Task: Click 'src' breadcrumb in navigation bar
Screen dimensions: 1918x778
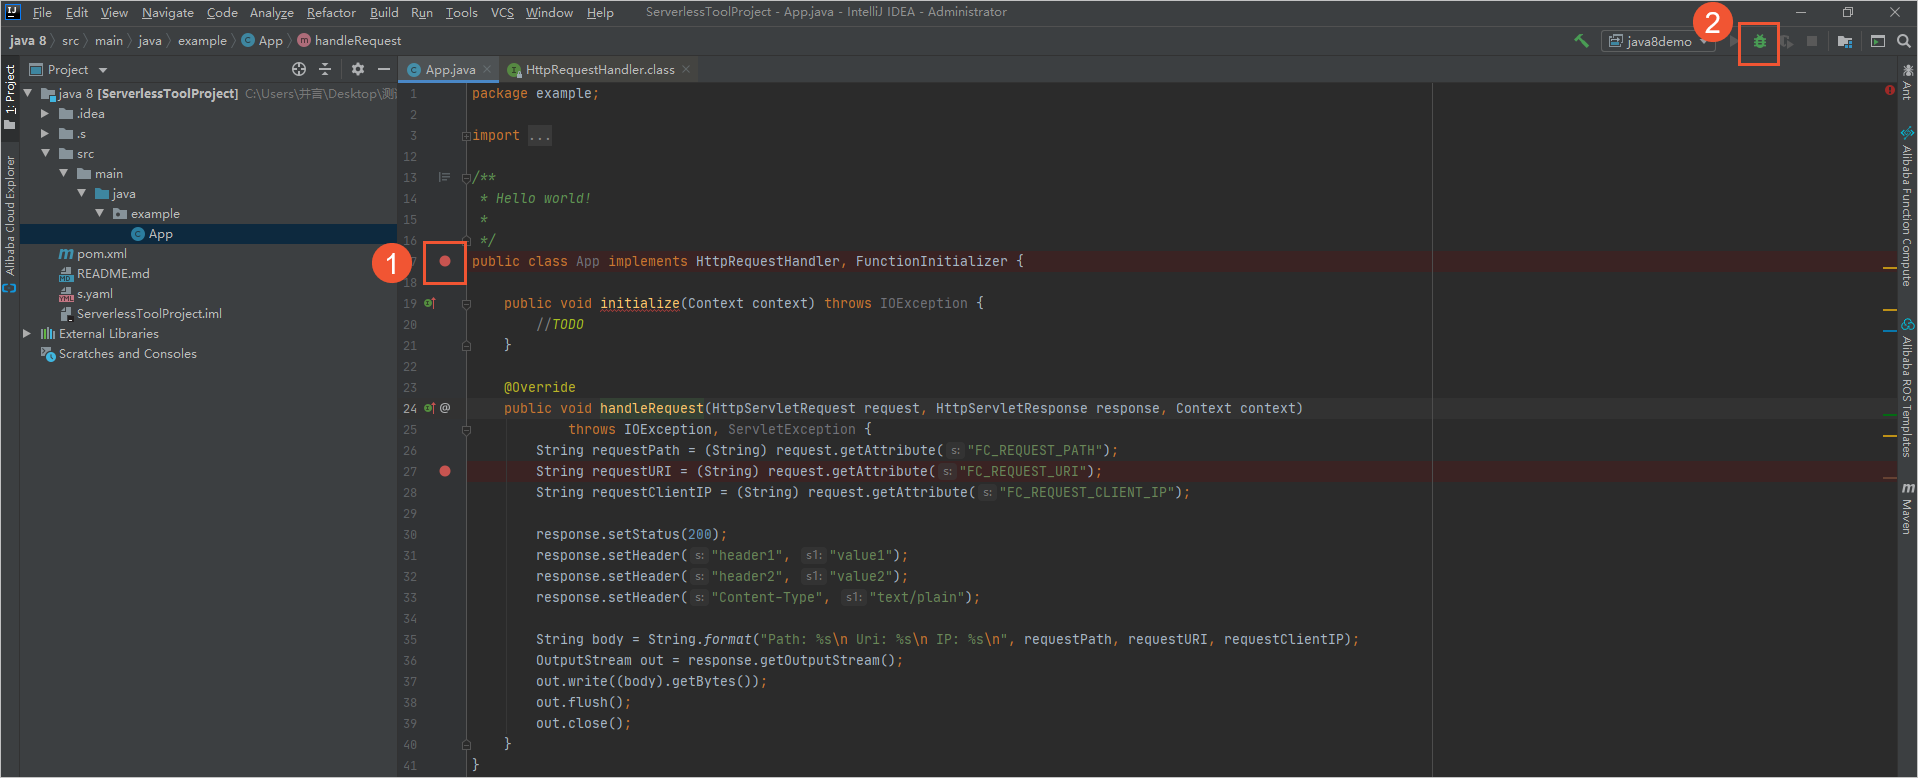Action: [x=70, y=41]
